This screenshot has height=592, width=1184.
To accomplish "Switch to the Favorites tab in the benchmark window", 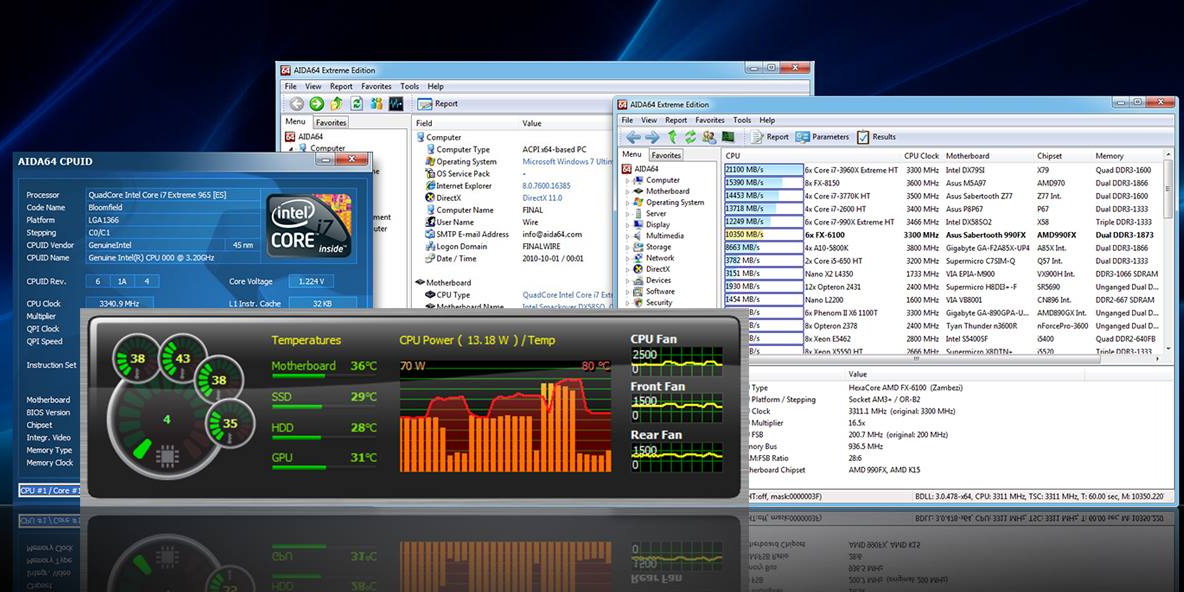I will coord(666,155).
